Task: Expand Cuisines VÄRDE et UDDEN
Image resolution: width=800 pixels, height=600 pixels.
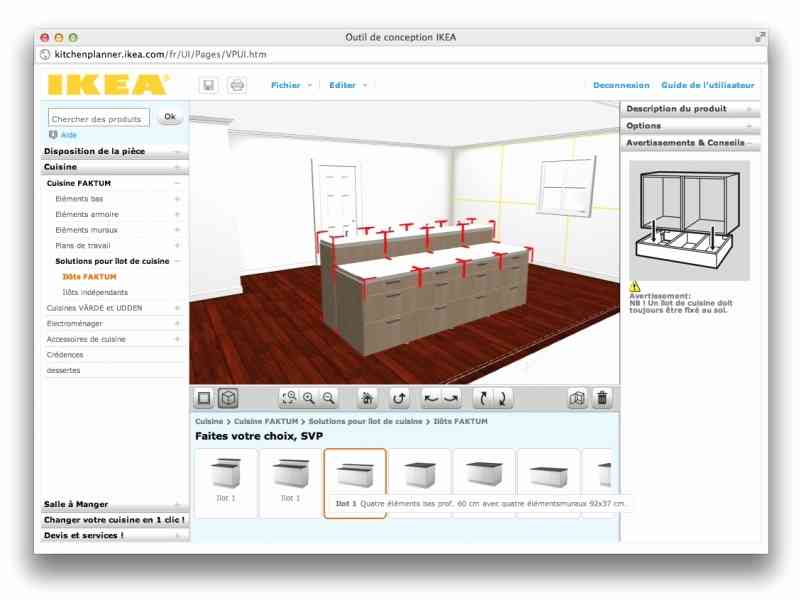Action: 114,308
